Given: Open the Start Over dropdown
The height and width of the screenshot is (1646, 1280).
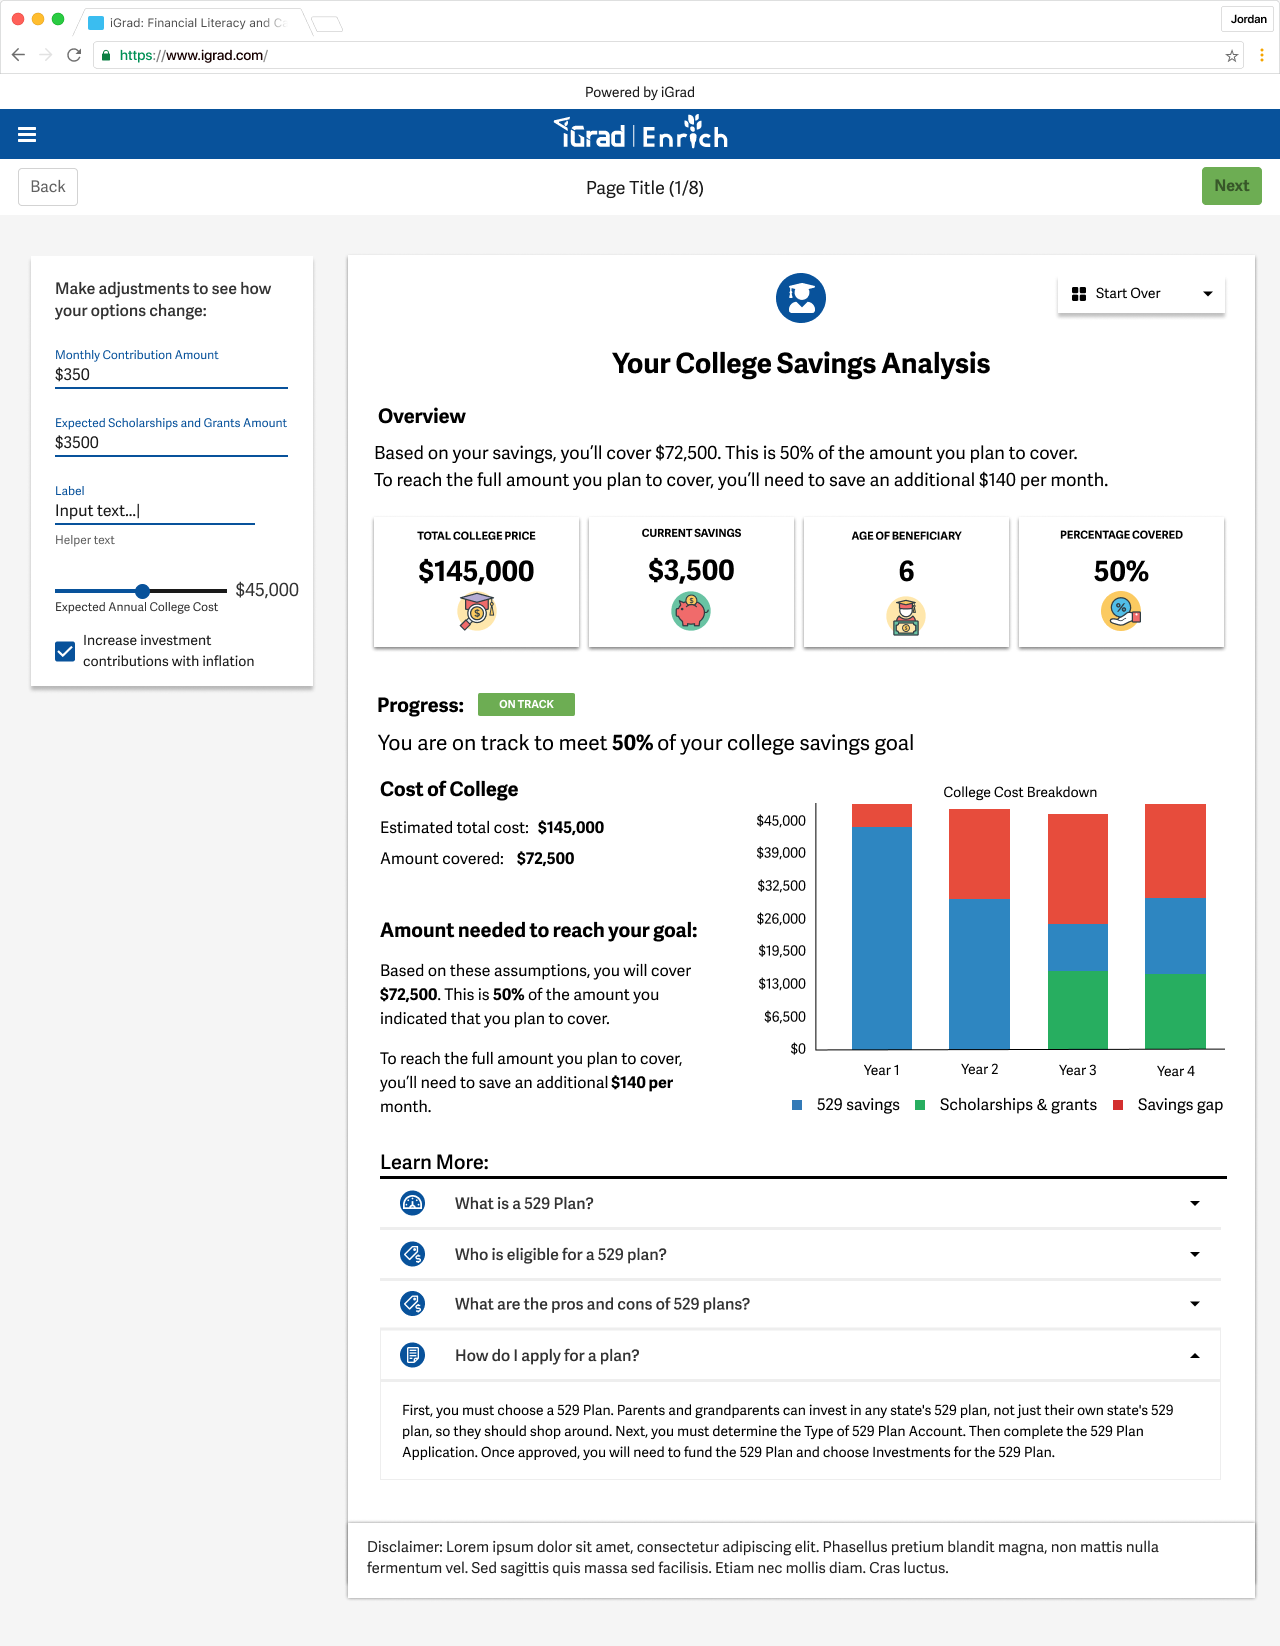Looking at the screenshot, I should (x=1141, y=293).
